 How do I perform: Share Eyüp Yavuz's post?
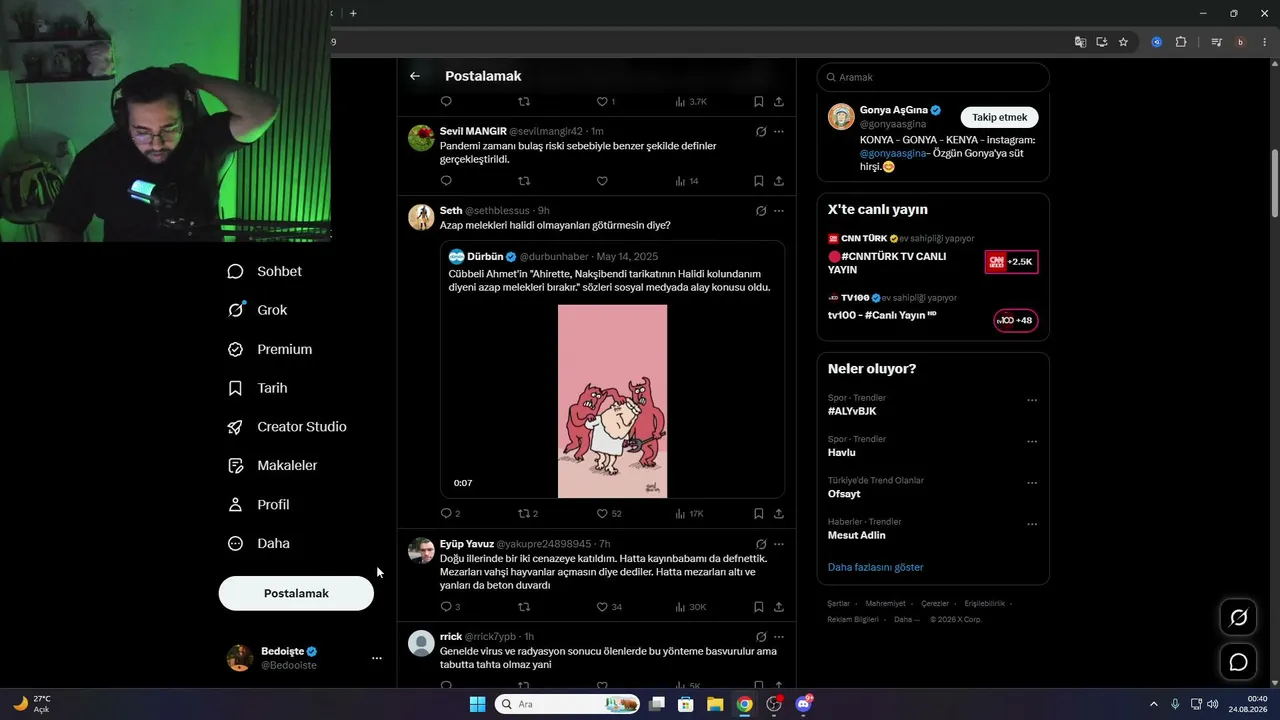pyautogui.click(x=779, y=607)
